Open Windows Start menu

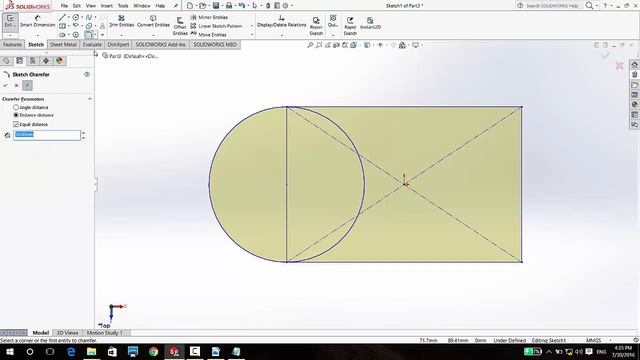click(x=9, y=351)
